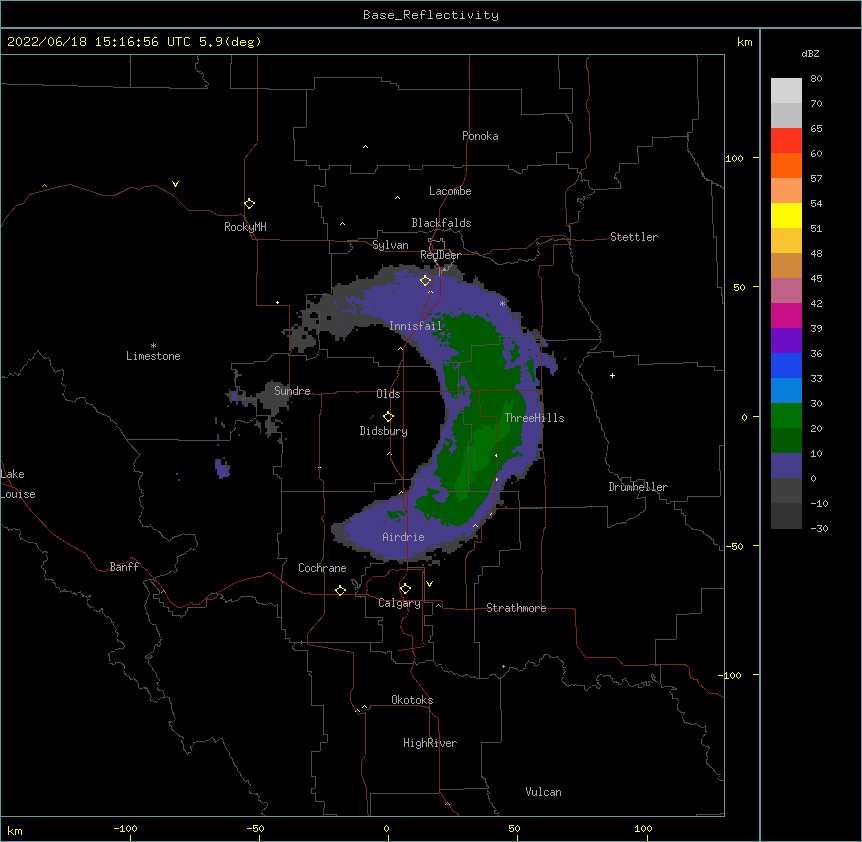Click the yellow V marker northwest of RockyMH
Viewport: 862px width, 842px height.
(175, 184)
